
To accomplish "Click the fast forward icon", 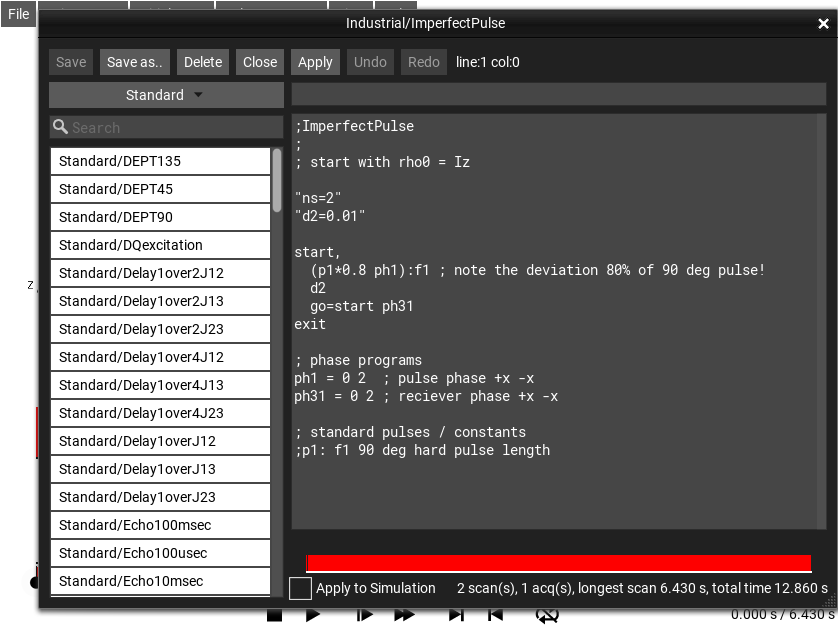I will 407,616.
